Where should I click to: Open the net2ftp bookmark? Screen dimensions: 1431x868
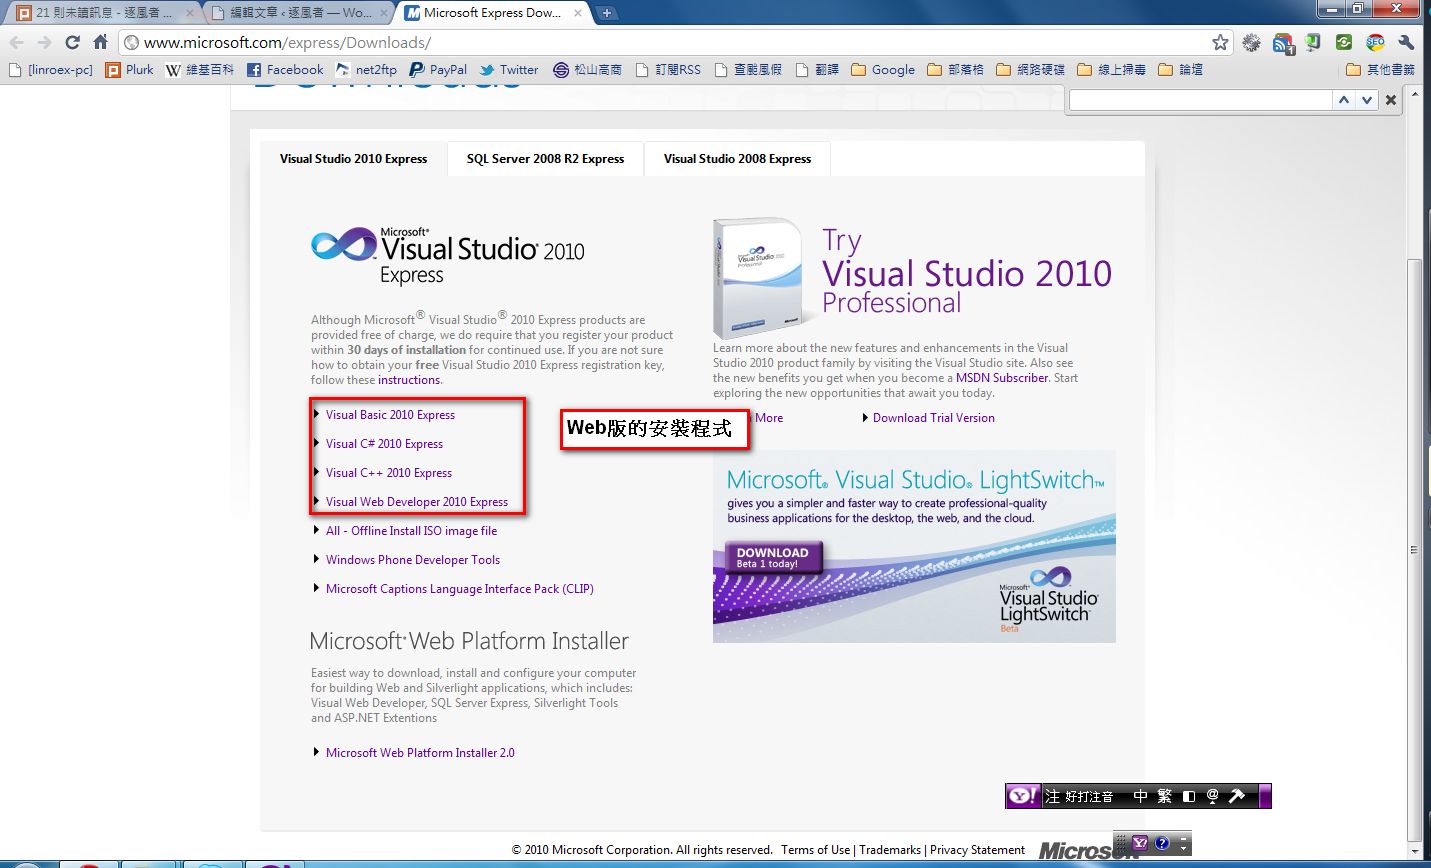[x=366, y=69]
